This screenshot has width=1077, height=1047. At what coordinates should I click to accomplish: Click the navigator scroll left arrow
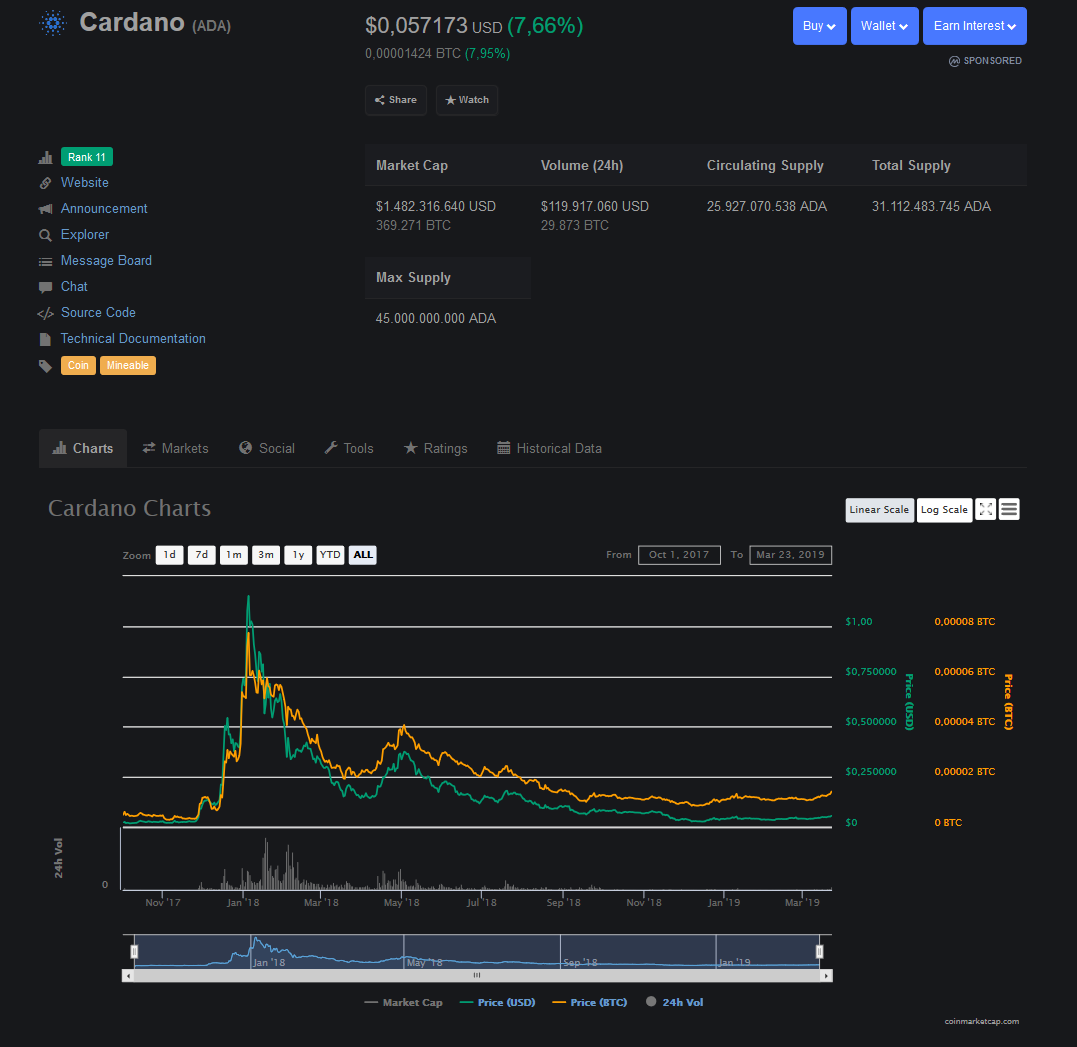point(128,976)
